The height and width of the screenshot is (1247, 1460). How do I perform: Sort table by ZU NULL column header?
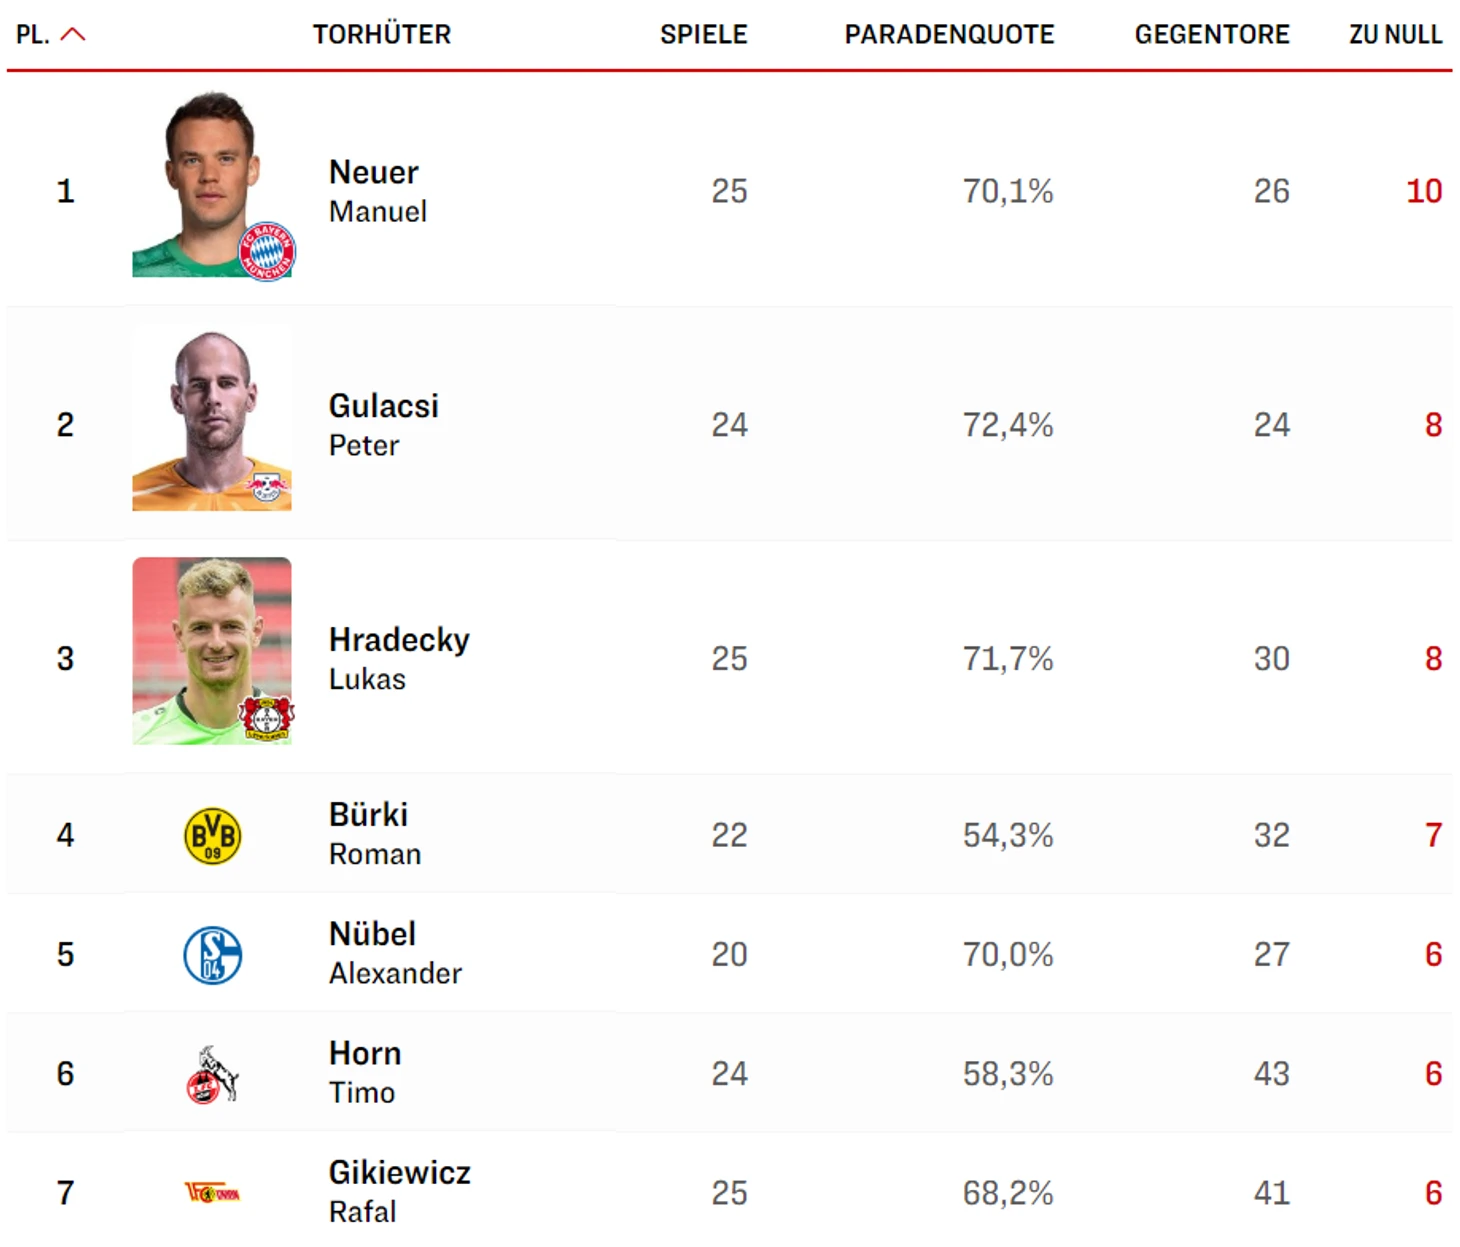coord(1395,35)
